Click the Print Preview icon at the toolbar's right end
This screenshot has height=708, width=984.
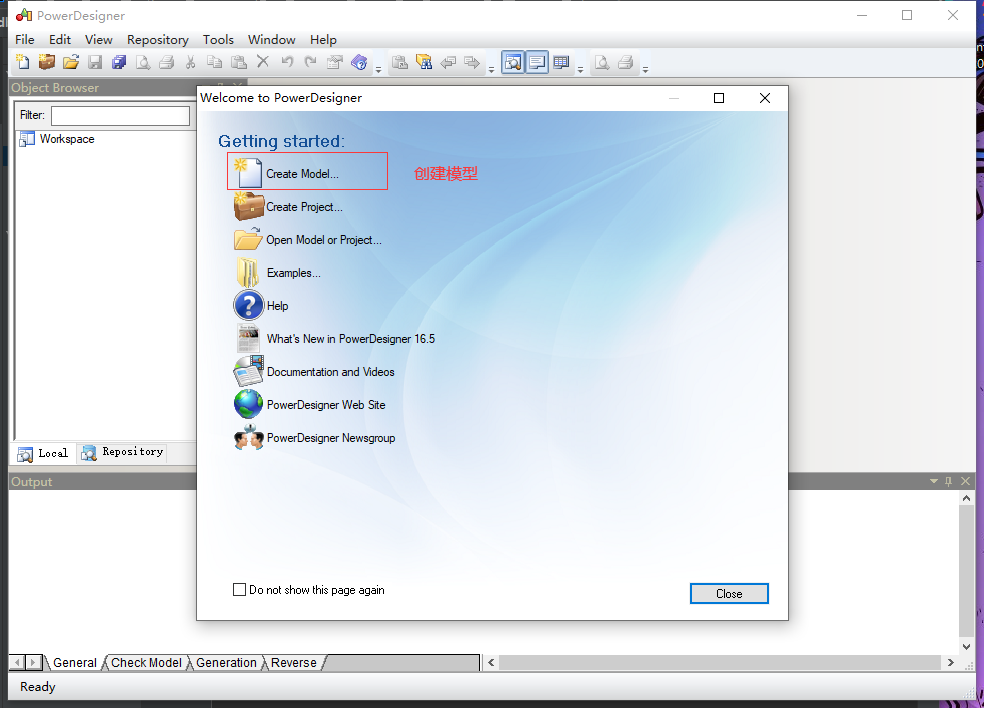pos(602,62)
